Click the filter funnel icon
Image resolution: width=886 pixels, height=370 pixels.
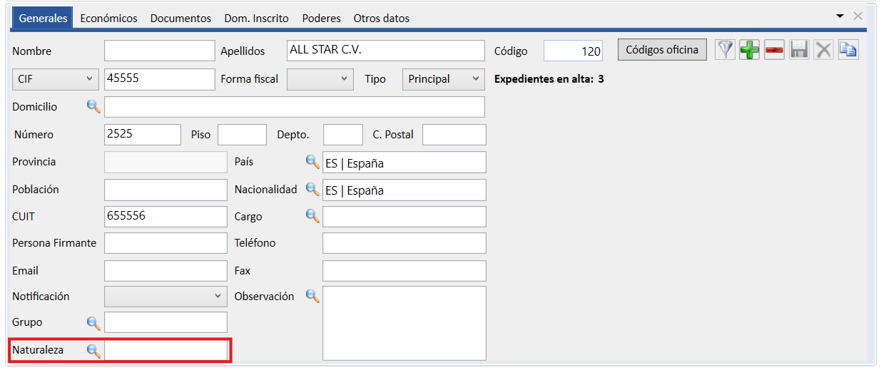pyautogui.click(x=725, y=50)
